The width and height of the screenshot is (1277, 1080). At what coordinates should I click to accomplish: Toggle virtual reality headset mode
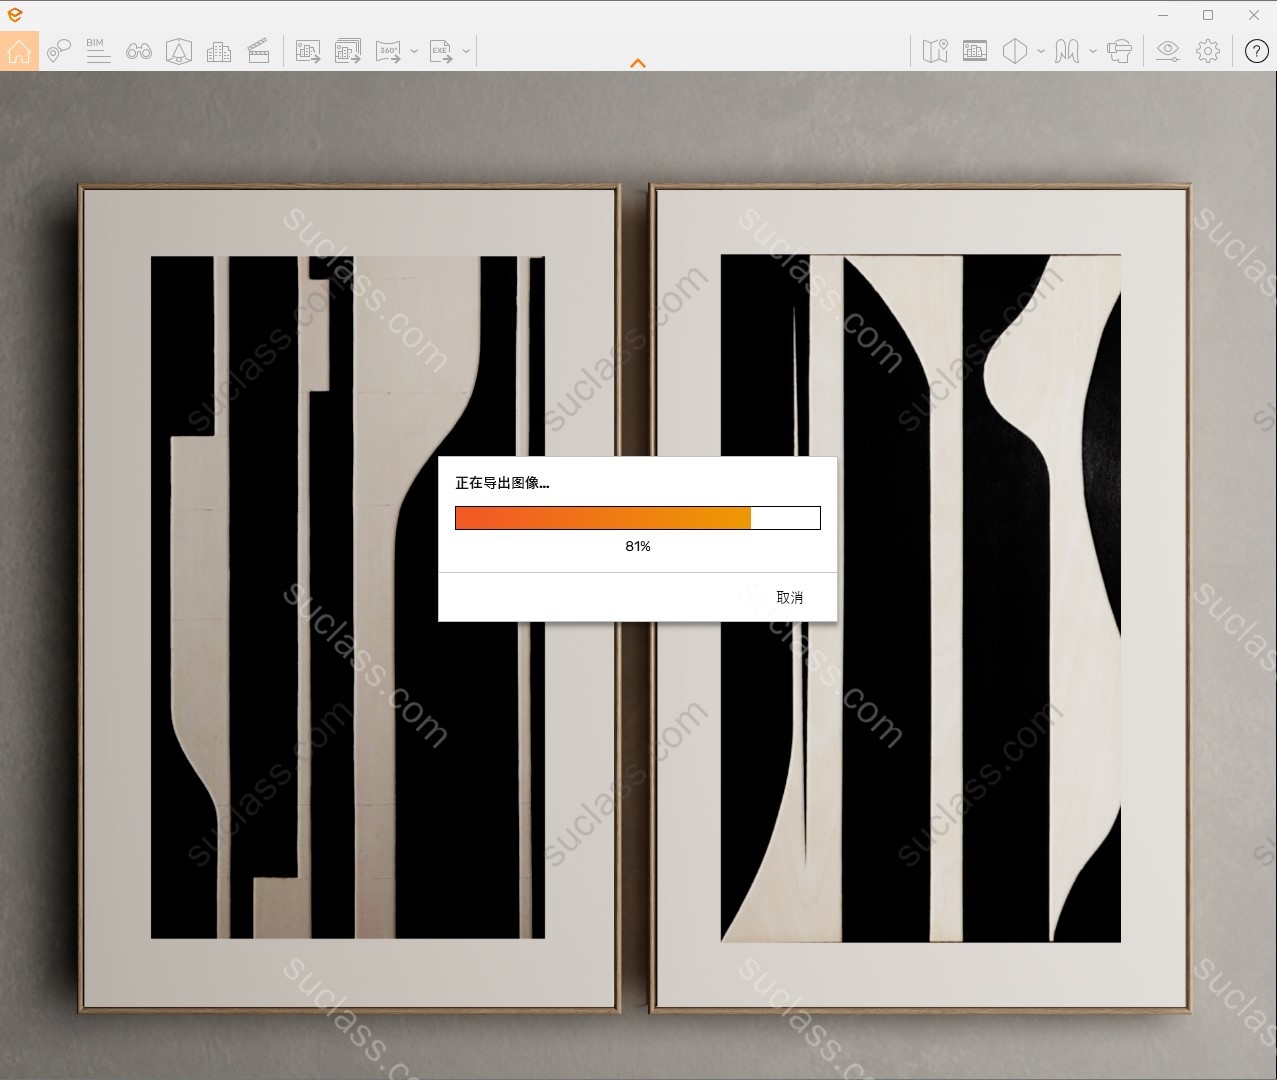click(1119, 51)
